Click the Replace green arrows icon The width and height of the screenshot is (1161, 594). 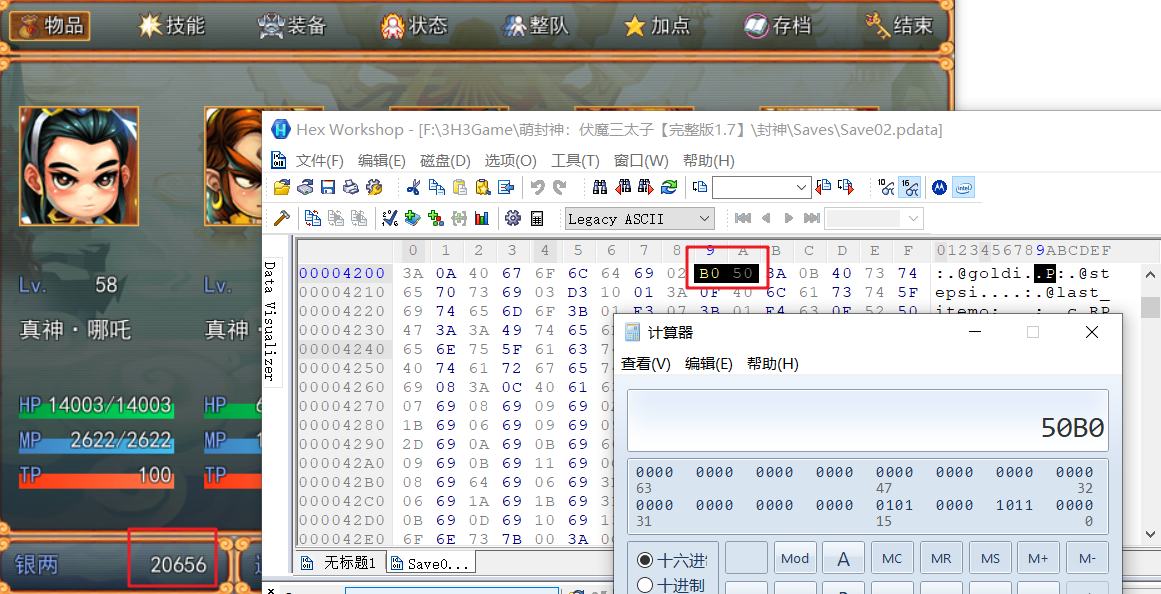[669, 187]
